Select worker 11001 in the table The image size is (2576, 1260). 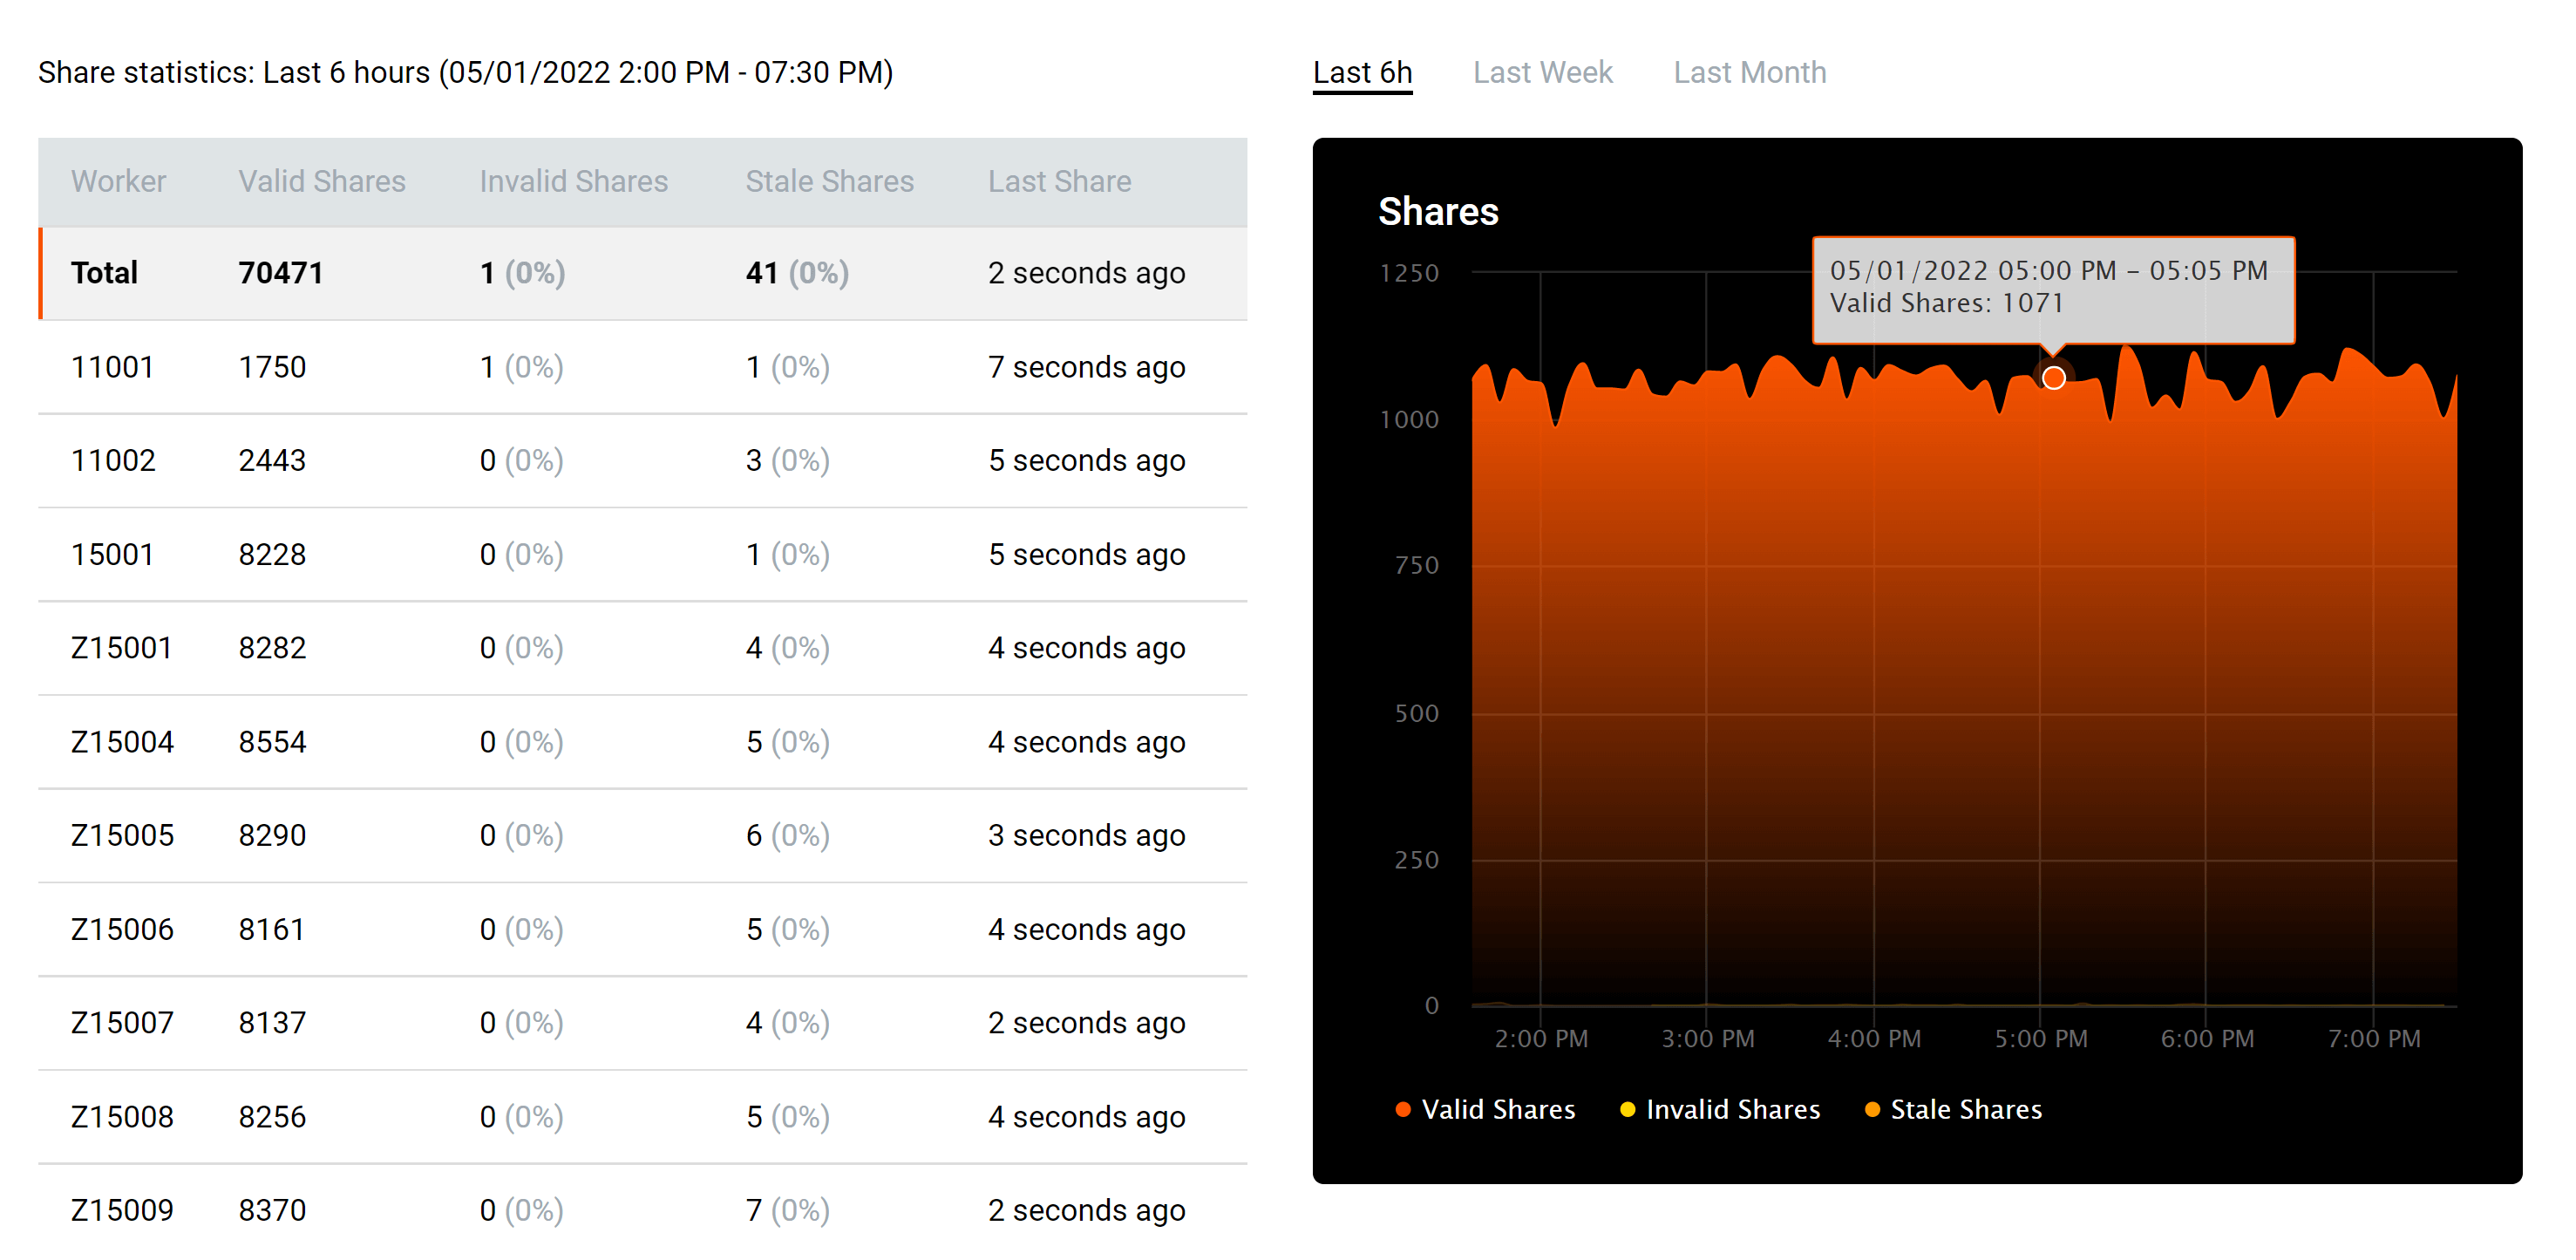[x=113, y=367]
